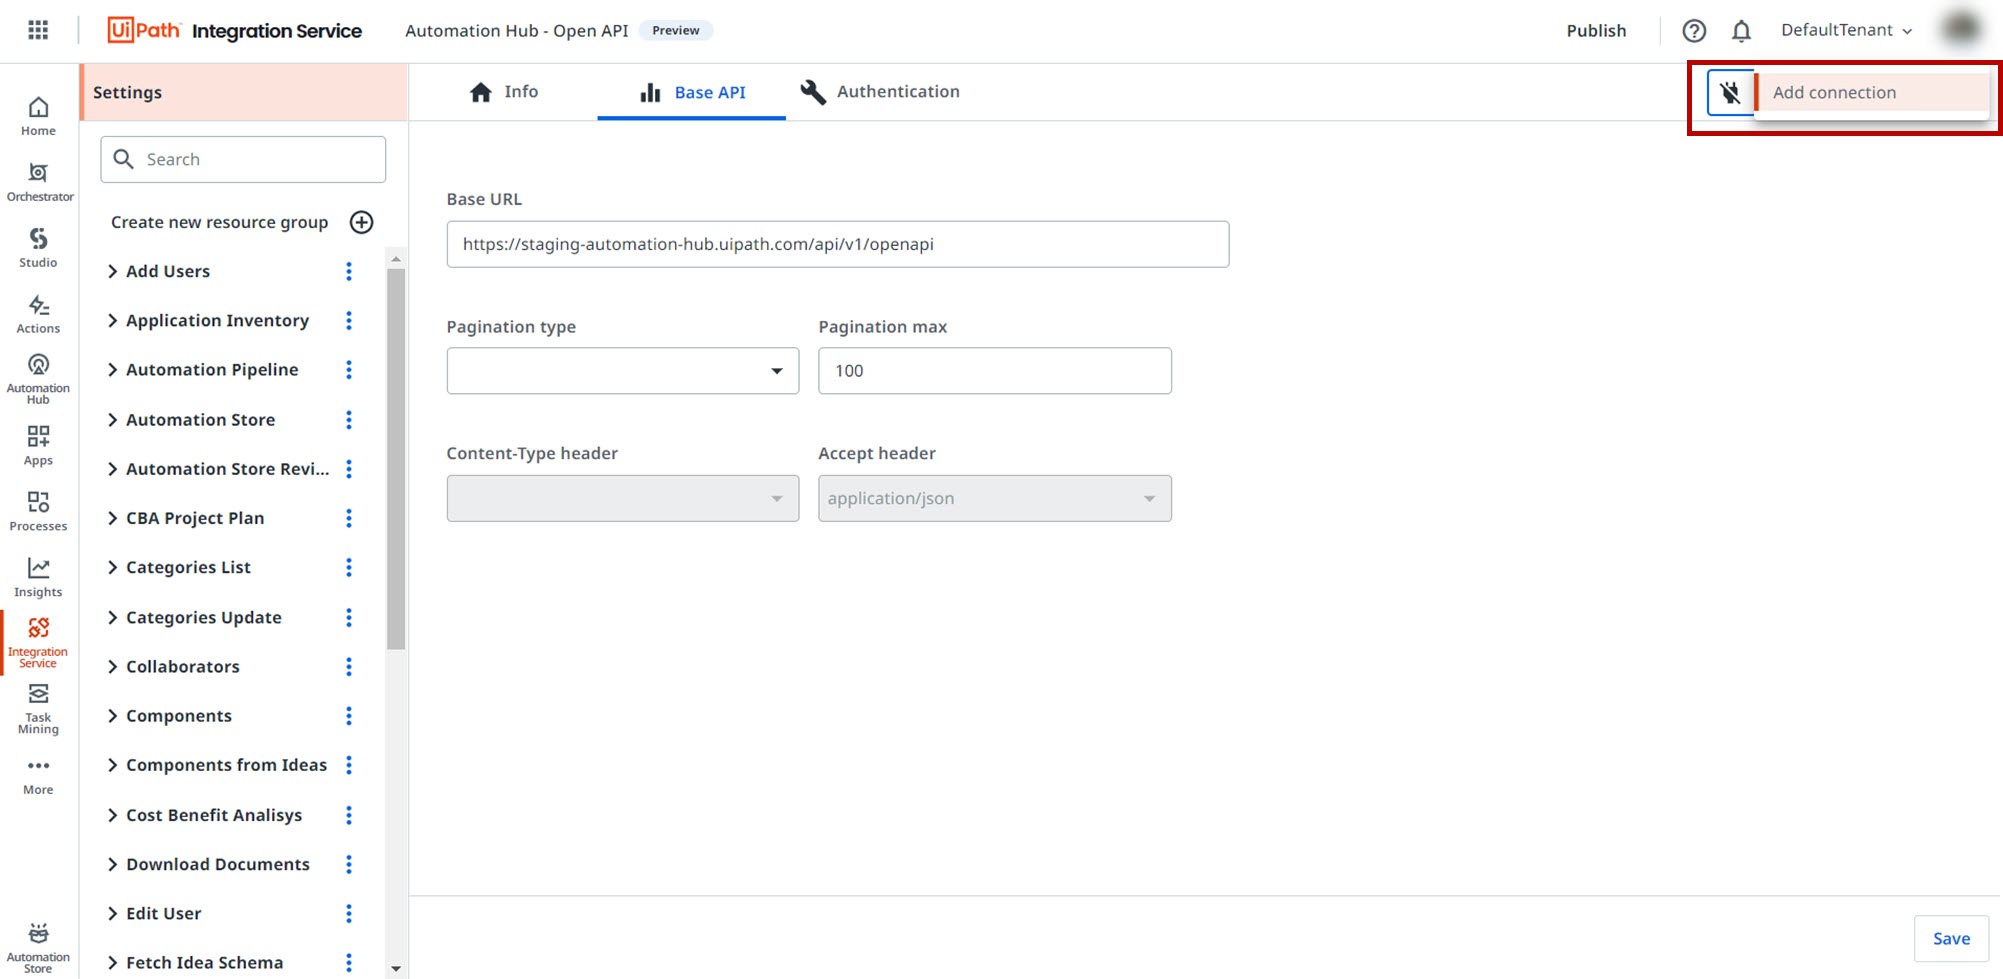Expand the Categories Update group
Viewport: 2003px width, 979px height.
tap(112, 618)
